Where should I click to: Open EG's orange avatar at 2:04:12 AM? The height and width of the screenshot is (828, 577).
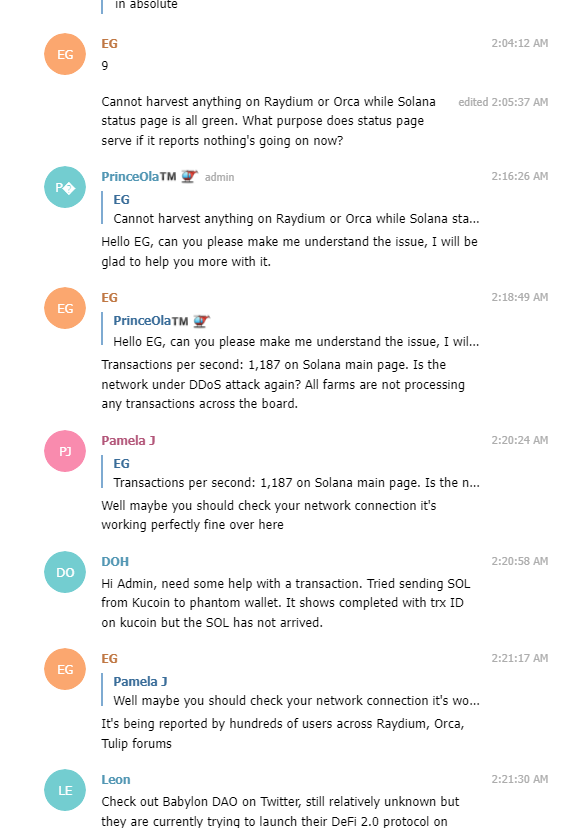(65, 54)
